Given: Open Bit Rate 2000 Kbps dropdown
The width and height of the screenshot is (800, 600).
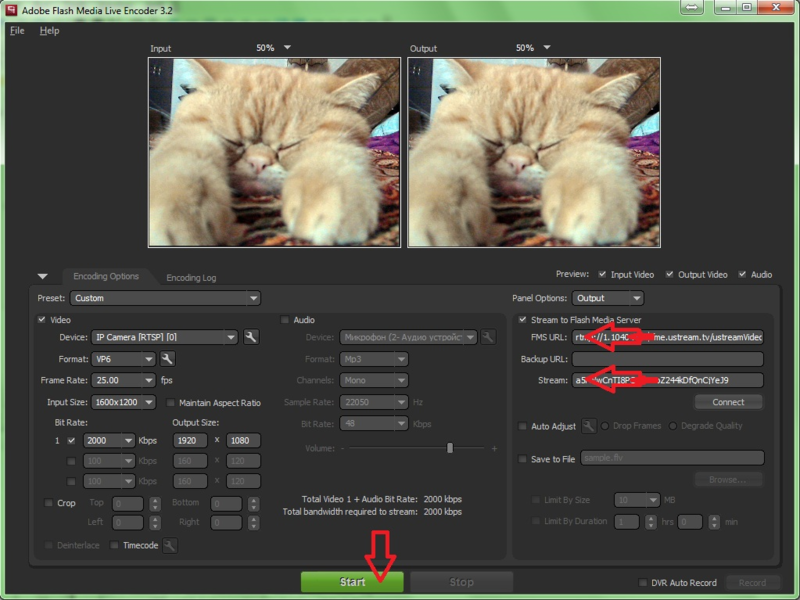Looking at the screenshot, I should point(109,440).
